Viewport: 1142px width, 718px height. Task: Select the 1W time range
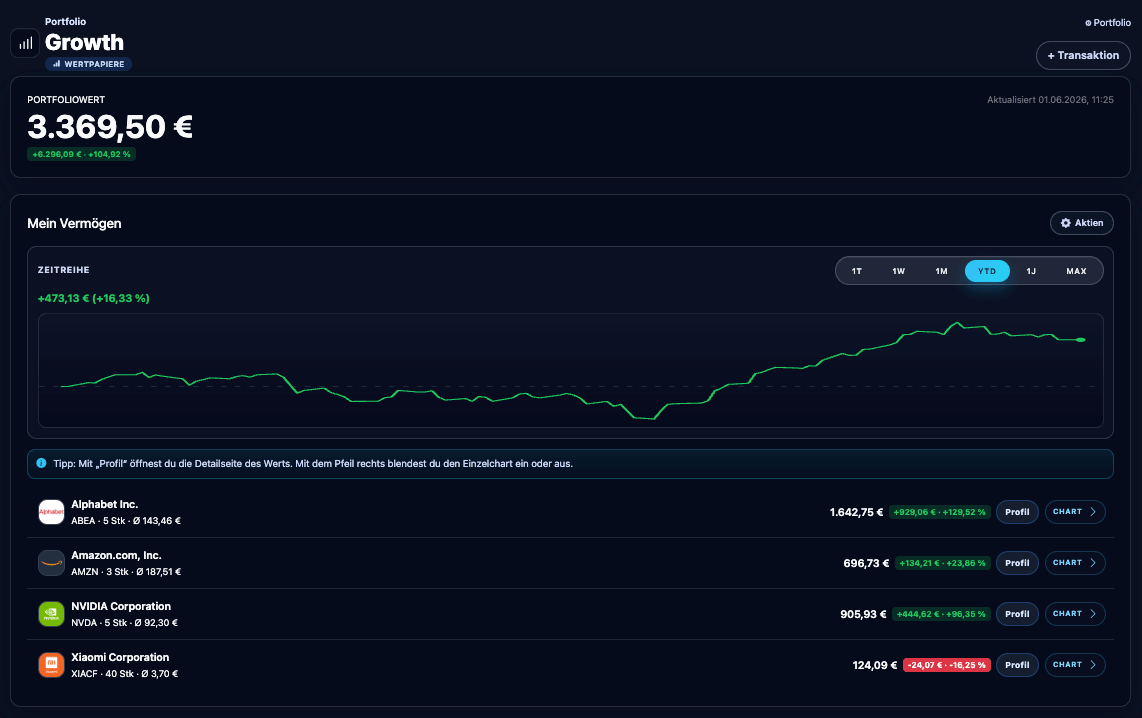[x=899, y=271]
